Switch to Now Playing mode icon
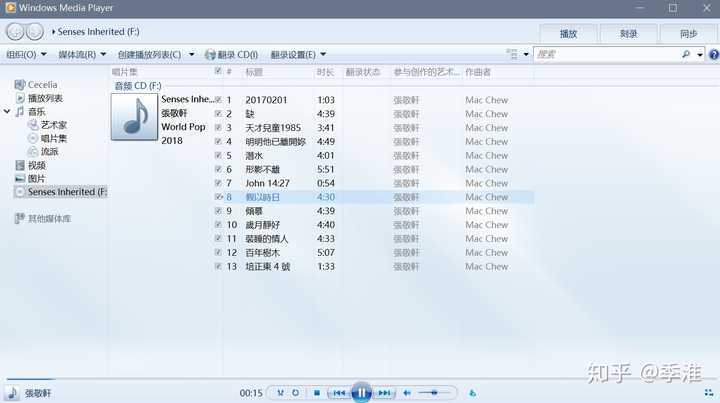 point(709,393)
